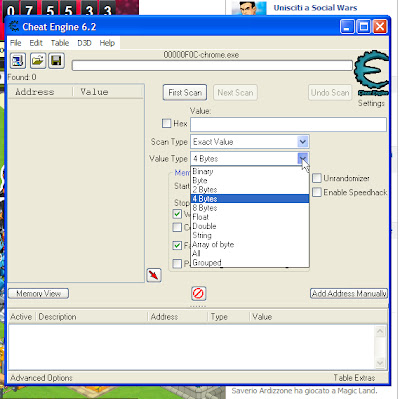Click the First Scan button
Image resolution: width=400 pixels, height=399 pixels.
[x=185, y=92]
